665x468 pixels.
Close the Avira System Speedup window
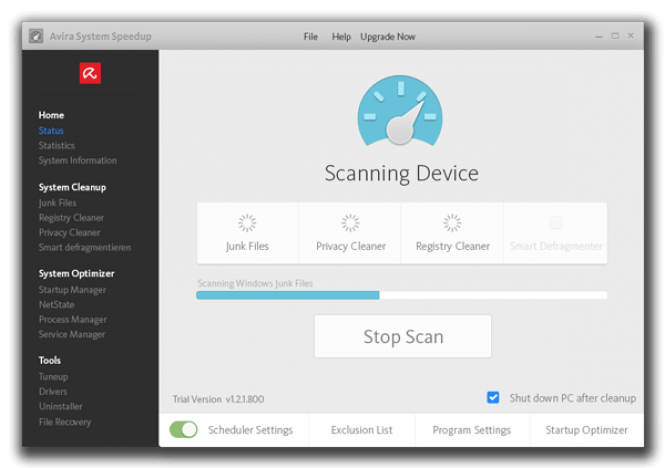tap(631, 36)
